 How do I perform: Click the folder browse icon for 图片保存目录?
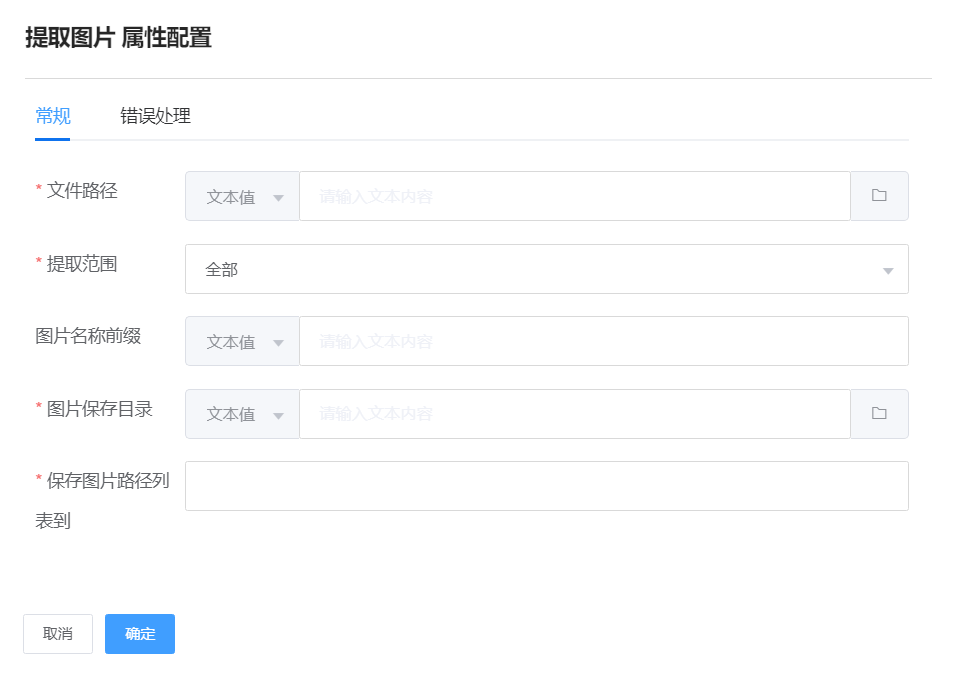[879, 414]
